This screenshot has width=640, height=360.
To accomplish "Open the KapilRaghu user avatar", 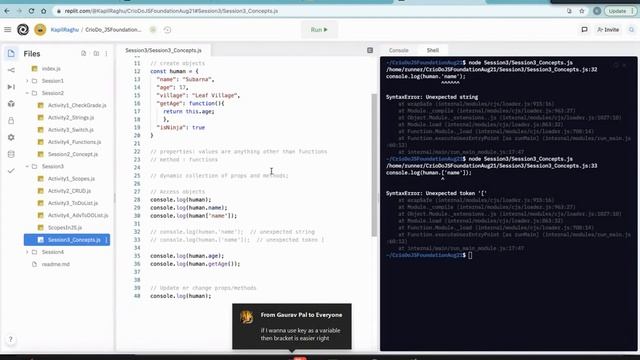I will (40, 29).
